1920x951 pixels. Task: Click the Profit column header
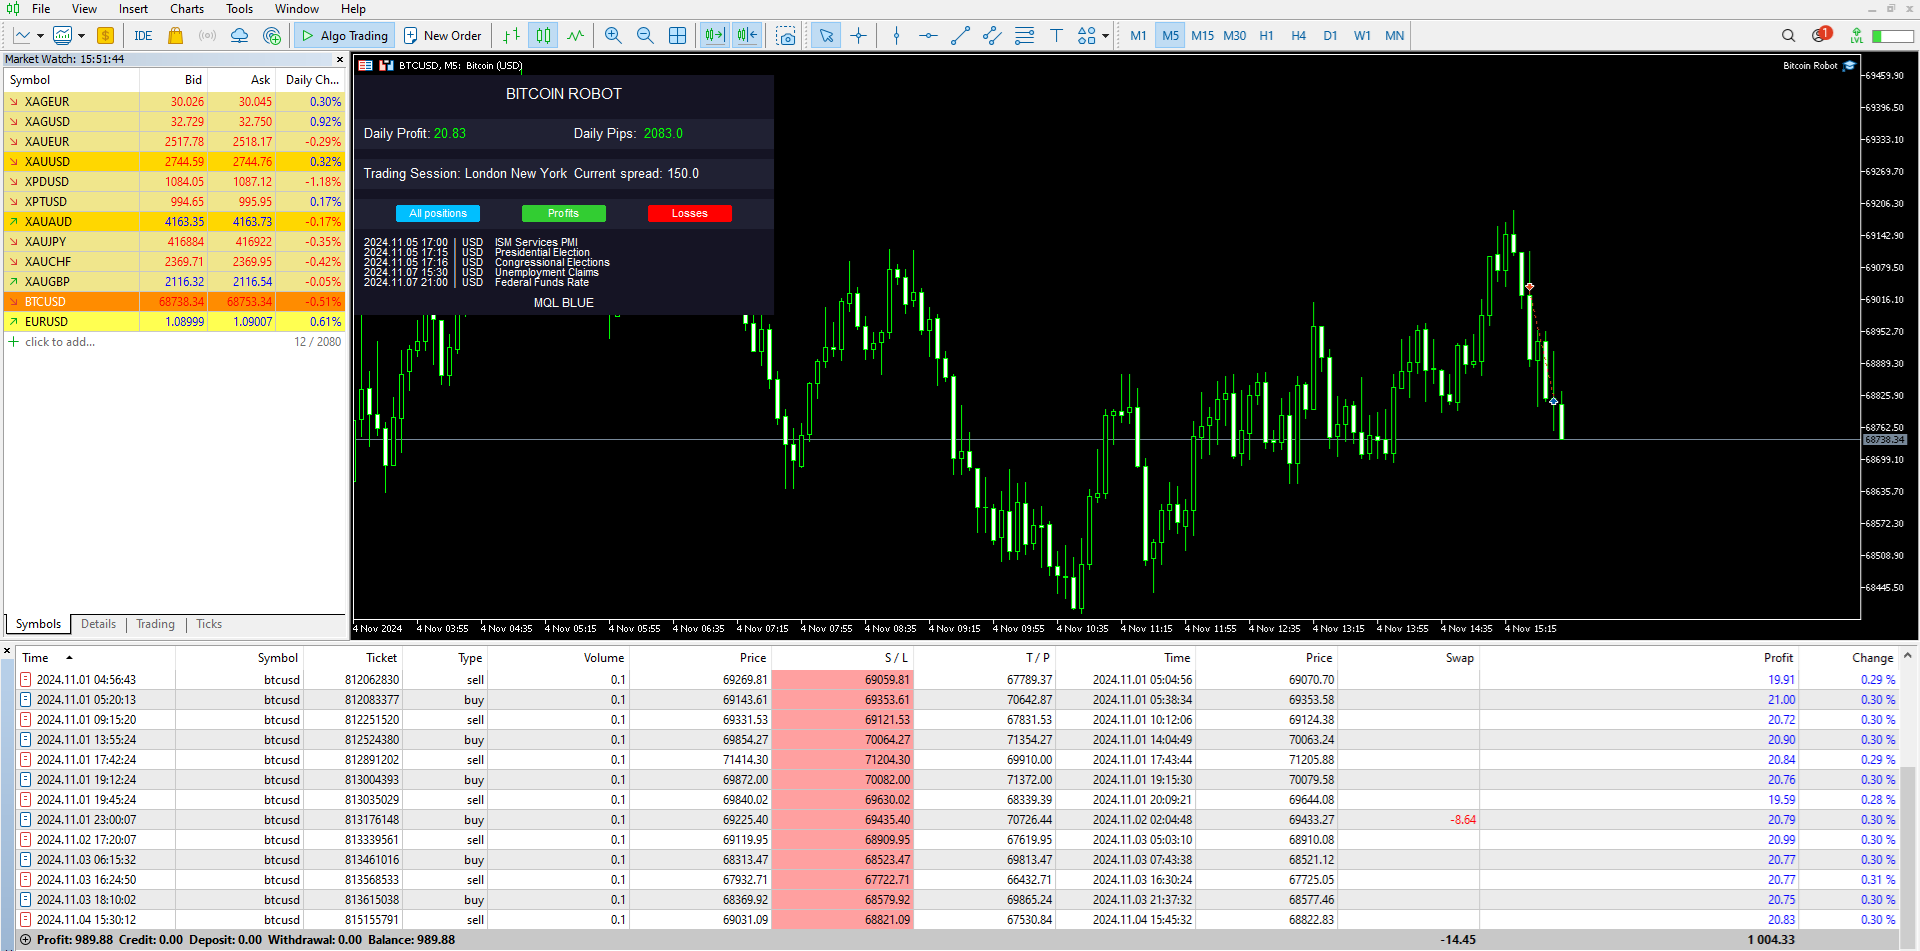click(x=1778, y=658)
